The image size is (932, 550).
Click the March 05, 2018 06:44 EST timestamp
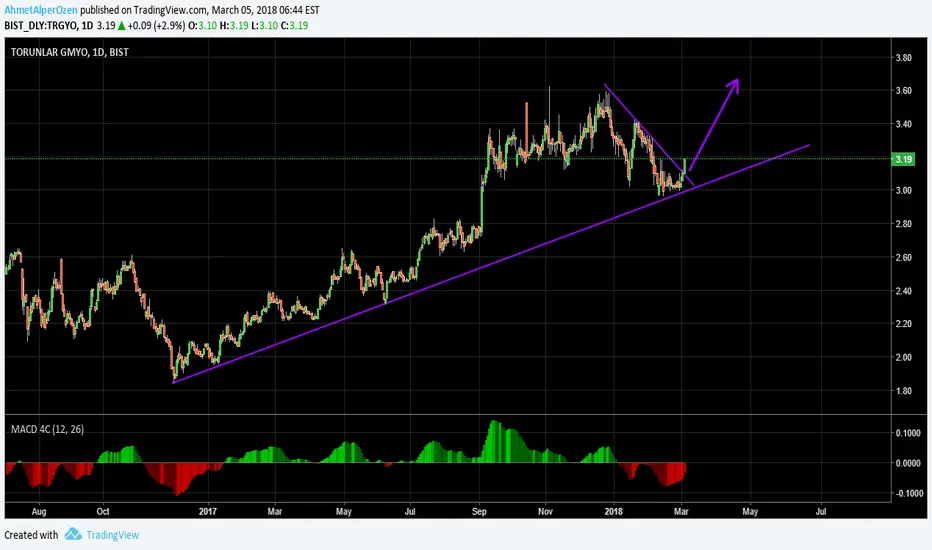pos(265,10)
